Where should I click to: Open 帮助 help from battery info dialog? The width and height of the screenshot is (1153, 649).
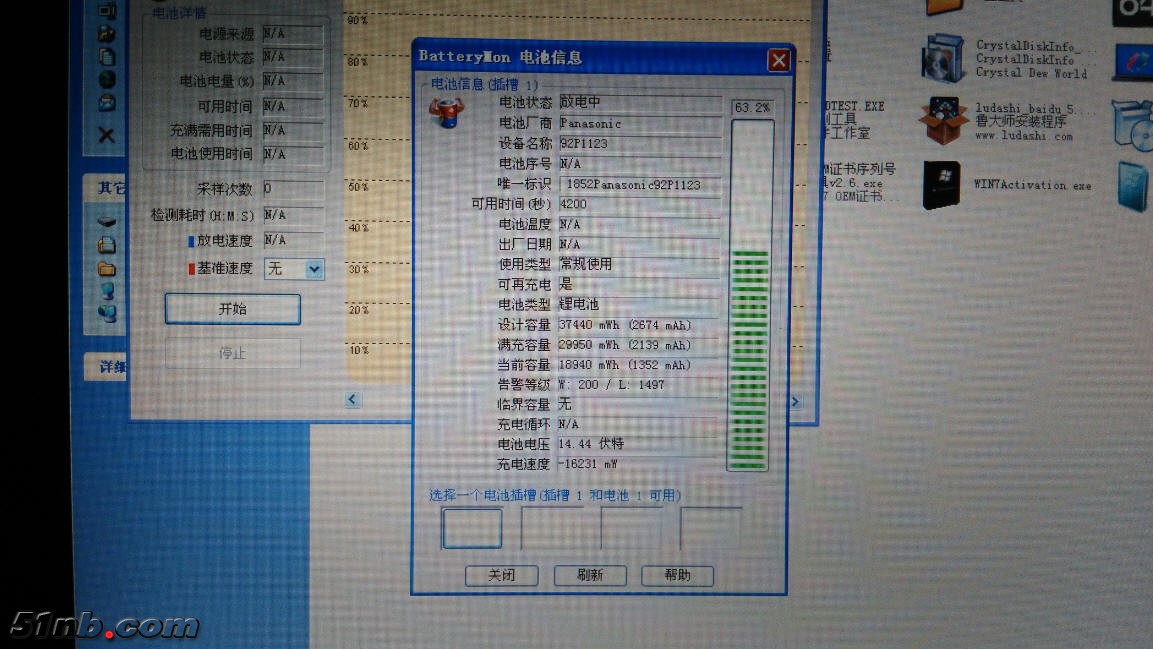[677, 575]
